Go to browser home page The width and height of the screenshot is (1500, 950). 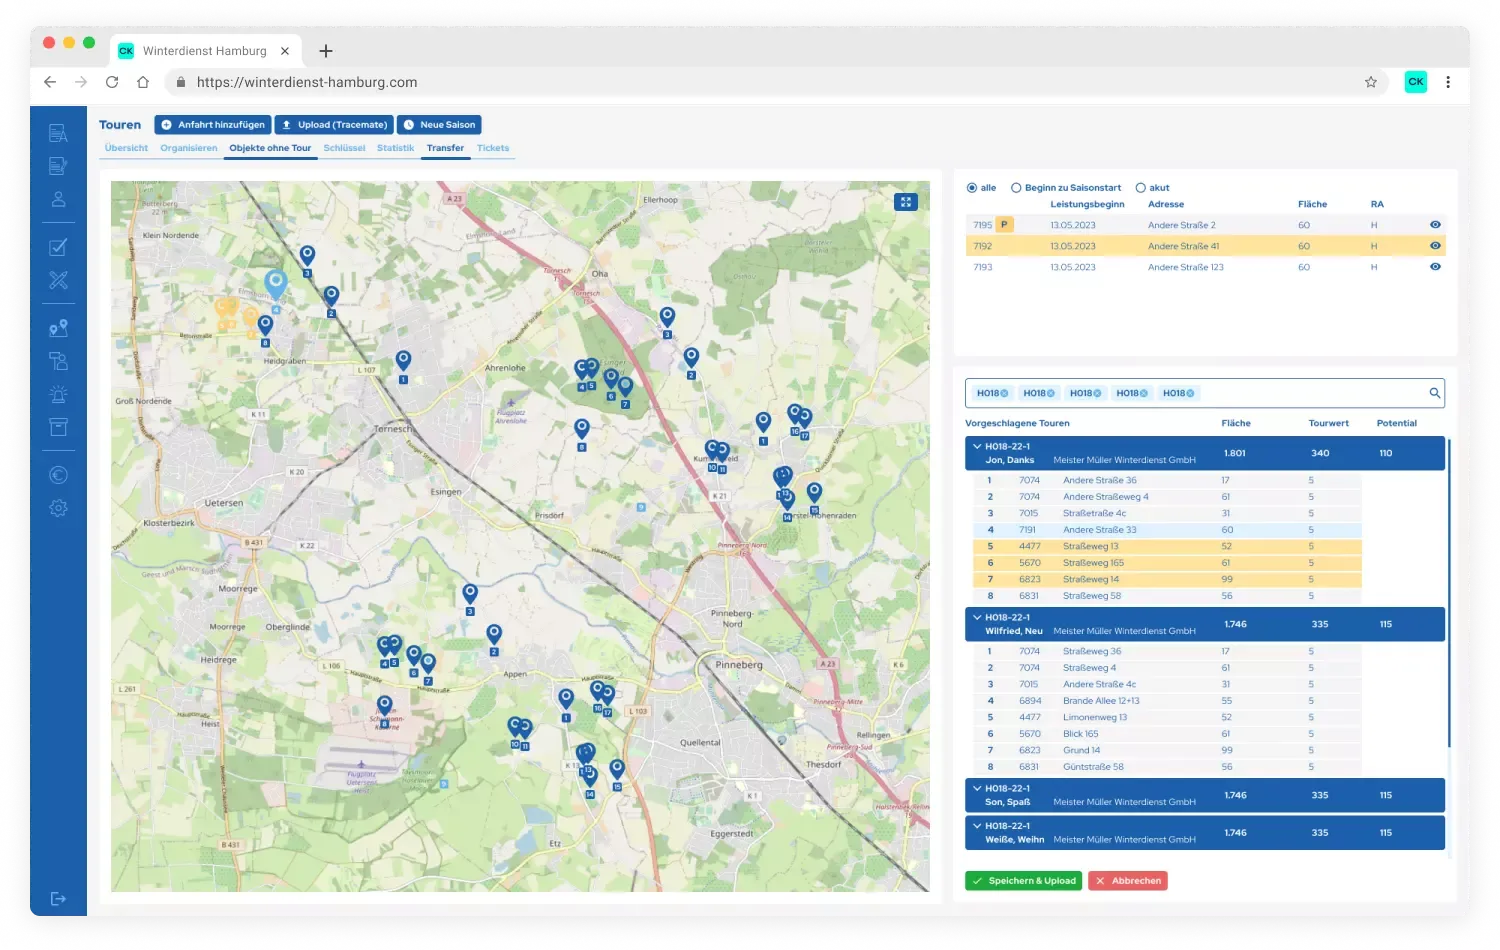(143, 82)
